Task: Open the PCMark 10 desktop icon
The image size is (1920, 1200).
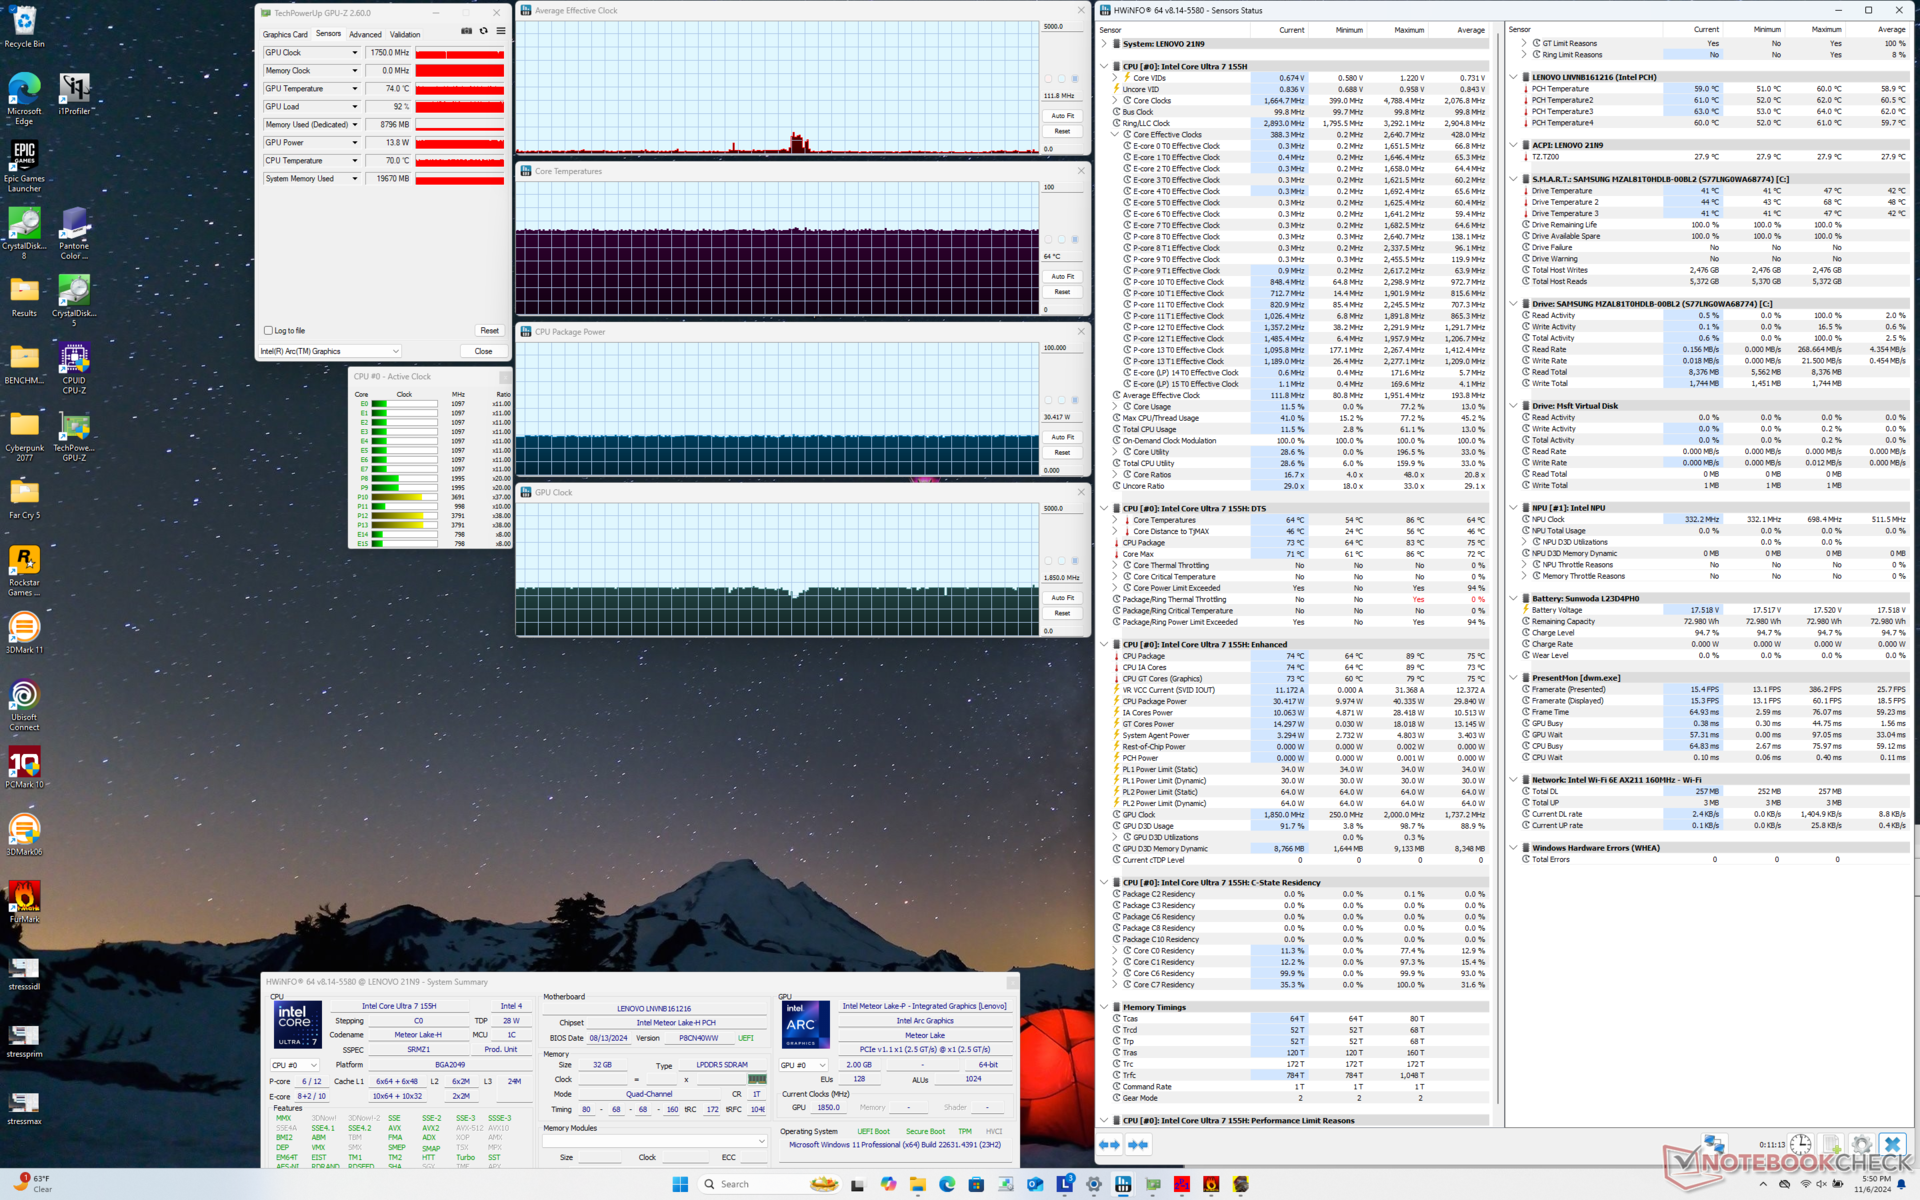Action: tap(24, 768)
